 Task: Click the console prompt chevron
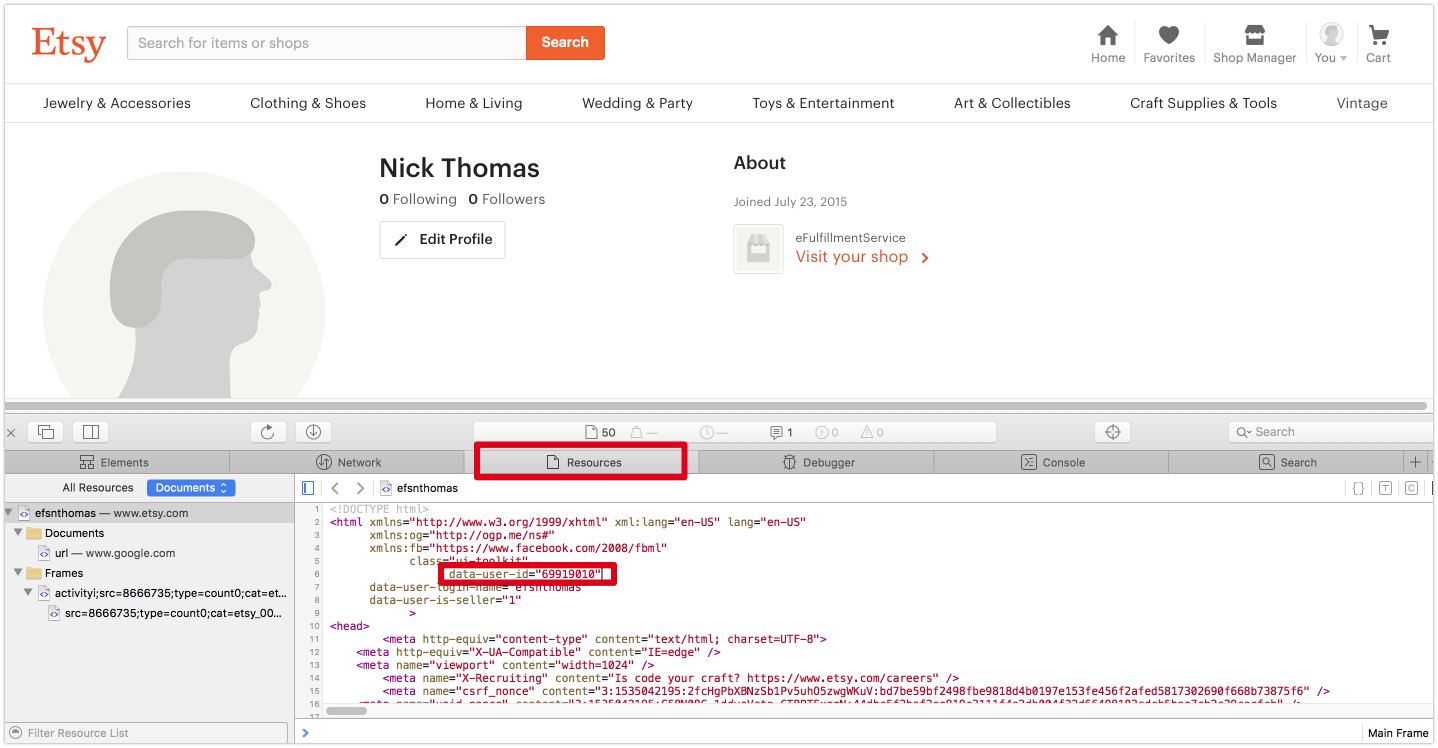(306, 733)
